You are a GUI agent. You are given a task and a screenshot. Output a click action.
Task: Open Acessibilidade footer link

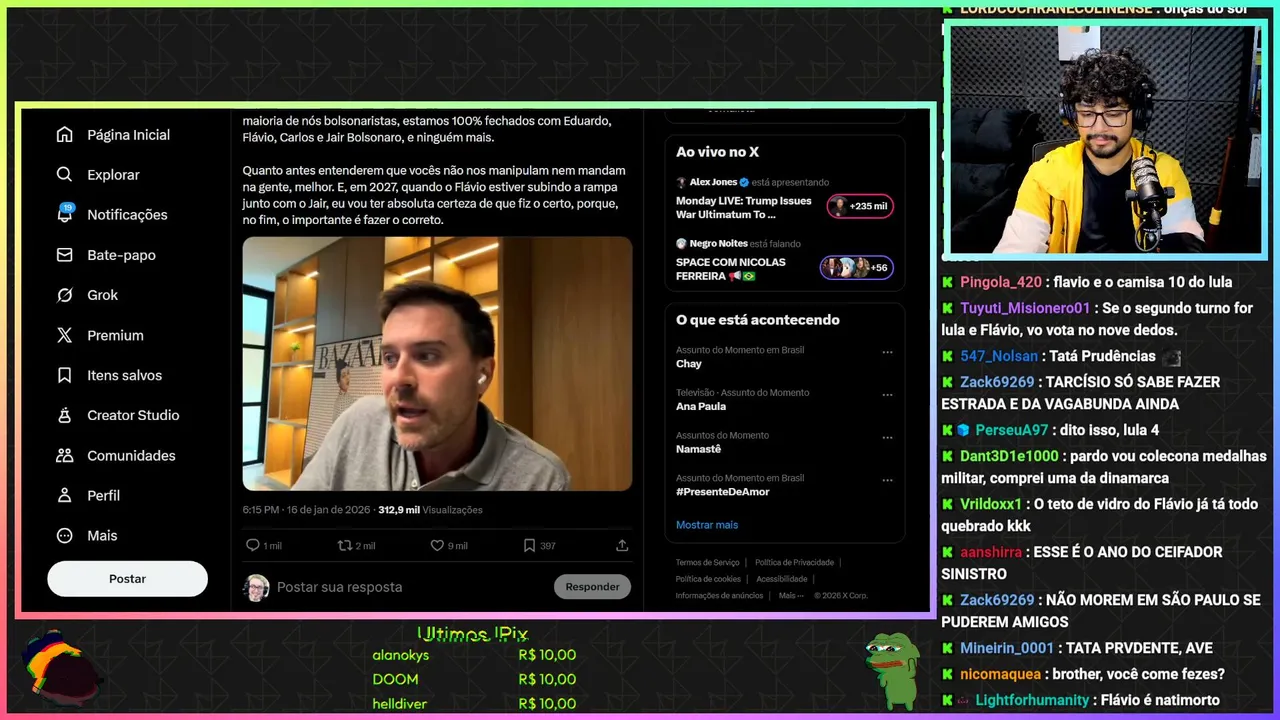(x=782, y=579)
